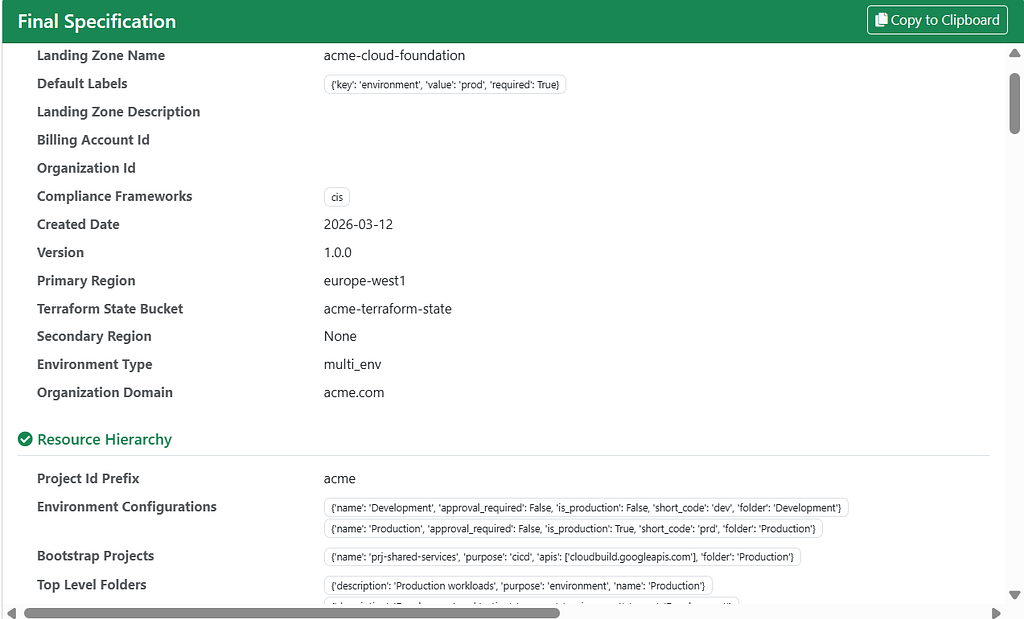Viewport: 1024px width, 619px height.
Task: Click the horizontal scrollbar right arrow
Action: pyautogui.click(x=996, y=613)
